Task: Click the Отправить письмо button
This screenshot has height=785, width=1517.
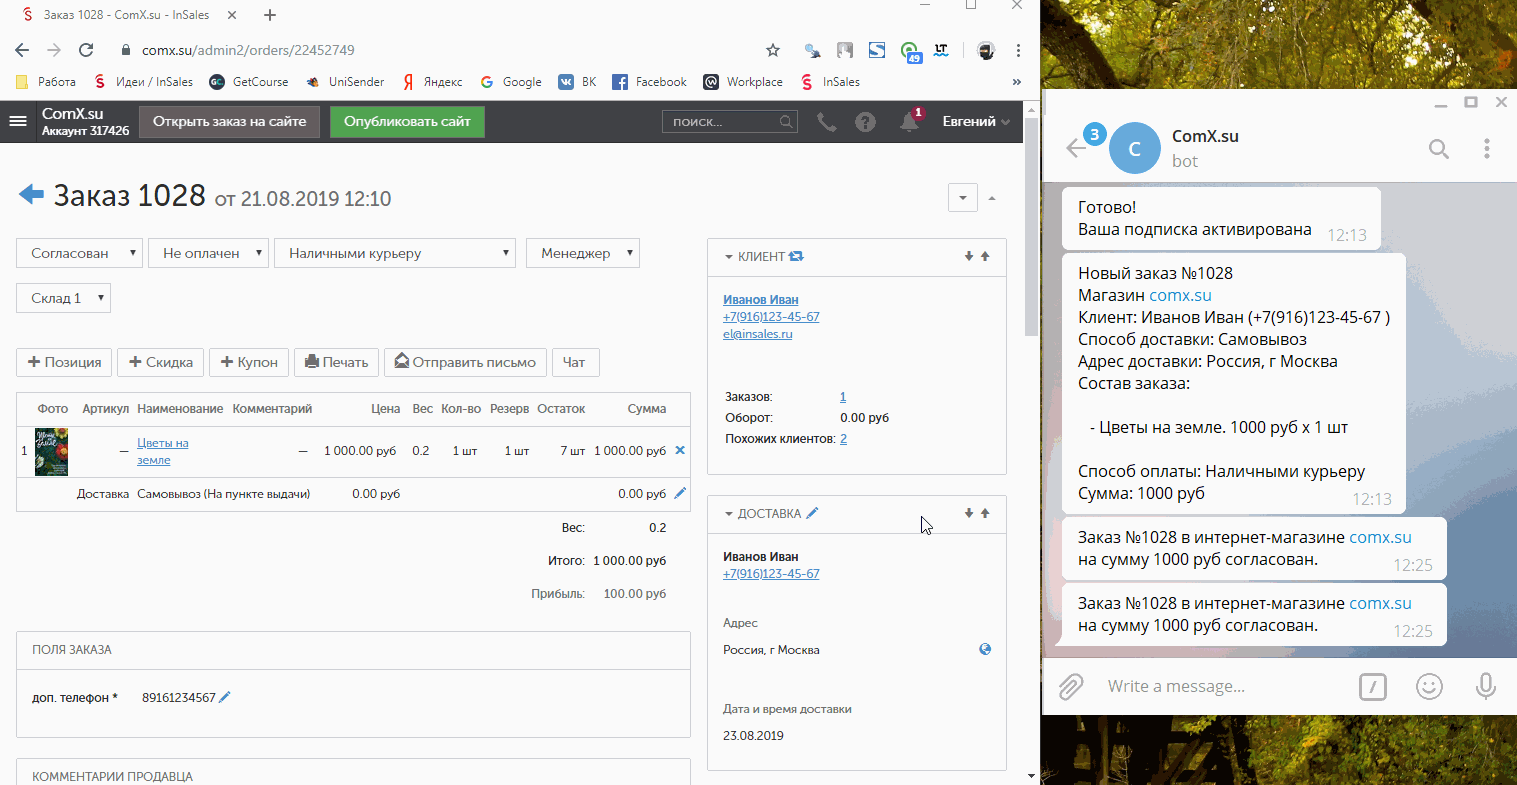Action: click(x=465, y=362)
